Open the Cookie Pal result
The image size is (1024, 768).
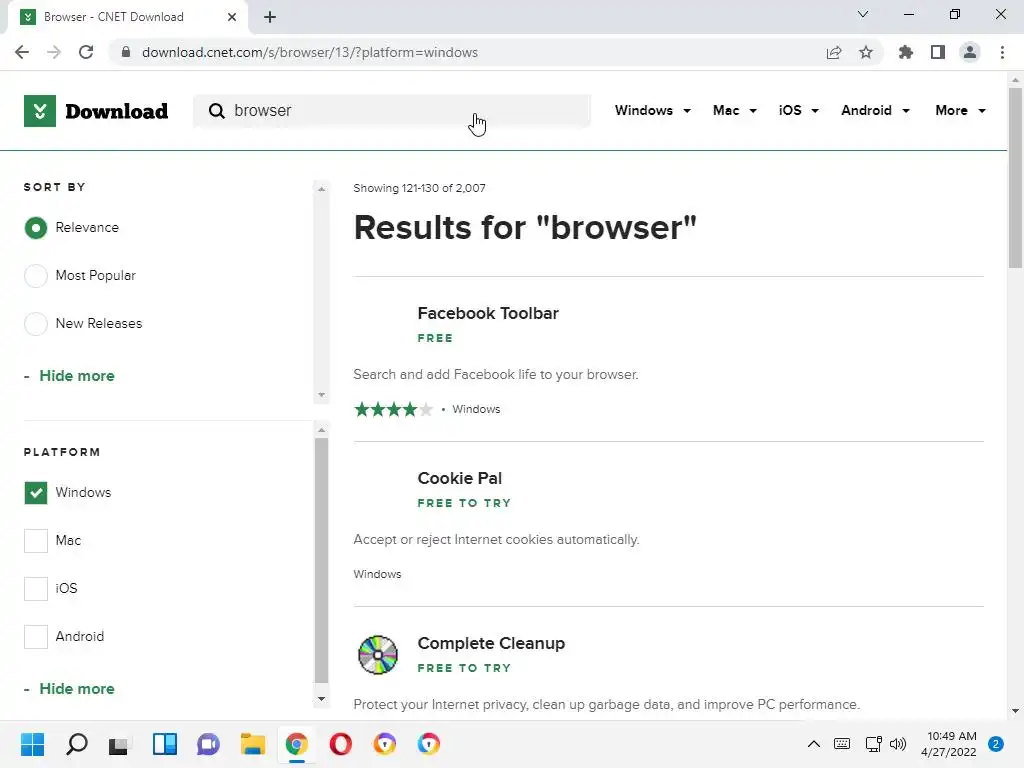460,479
